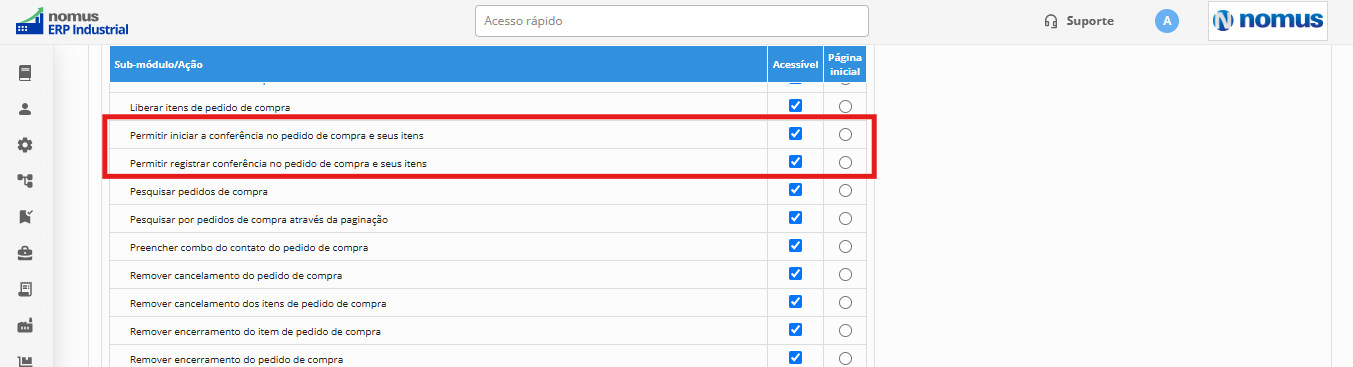Click the Nomus logo at top right
Viewport: 1353px width, 367px height.
[x=1268, y=21]
